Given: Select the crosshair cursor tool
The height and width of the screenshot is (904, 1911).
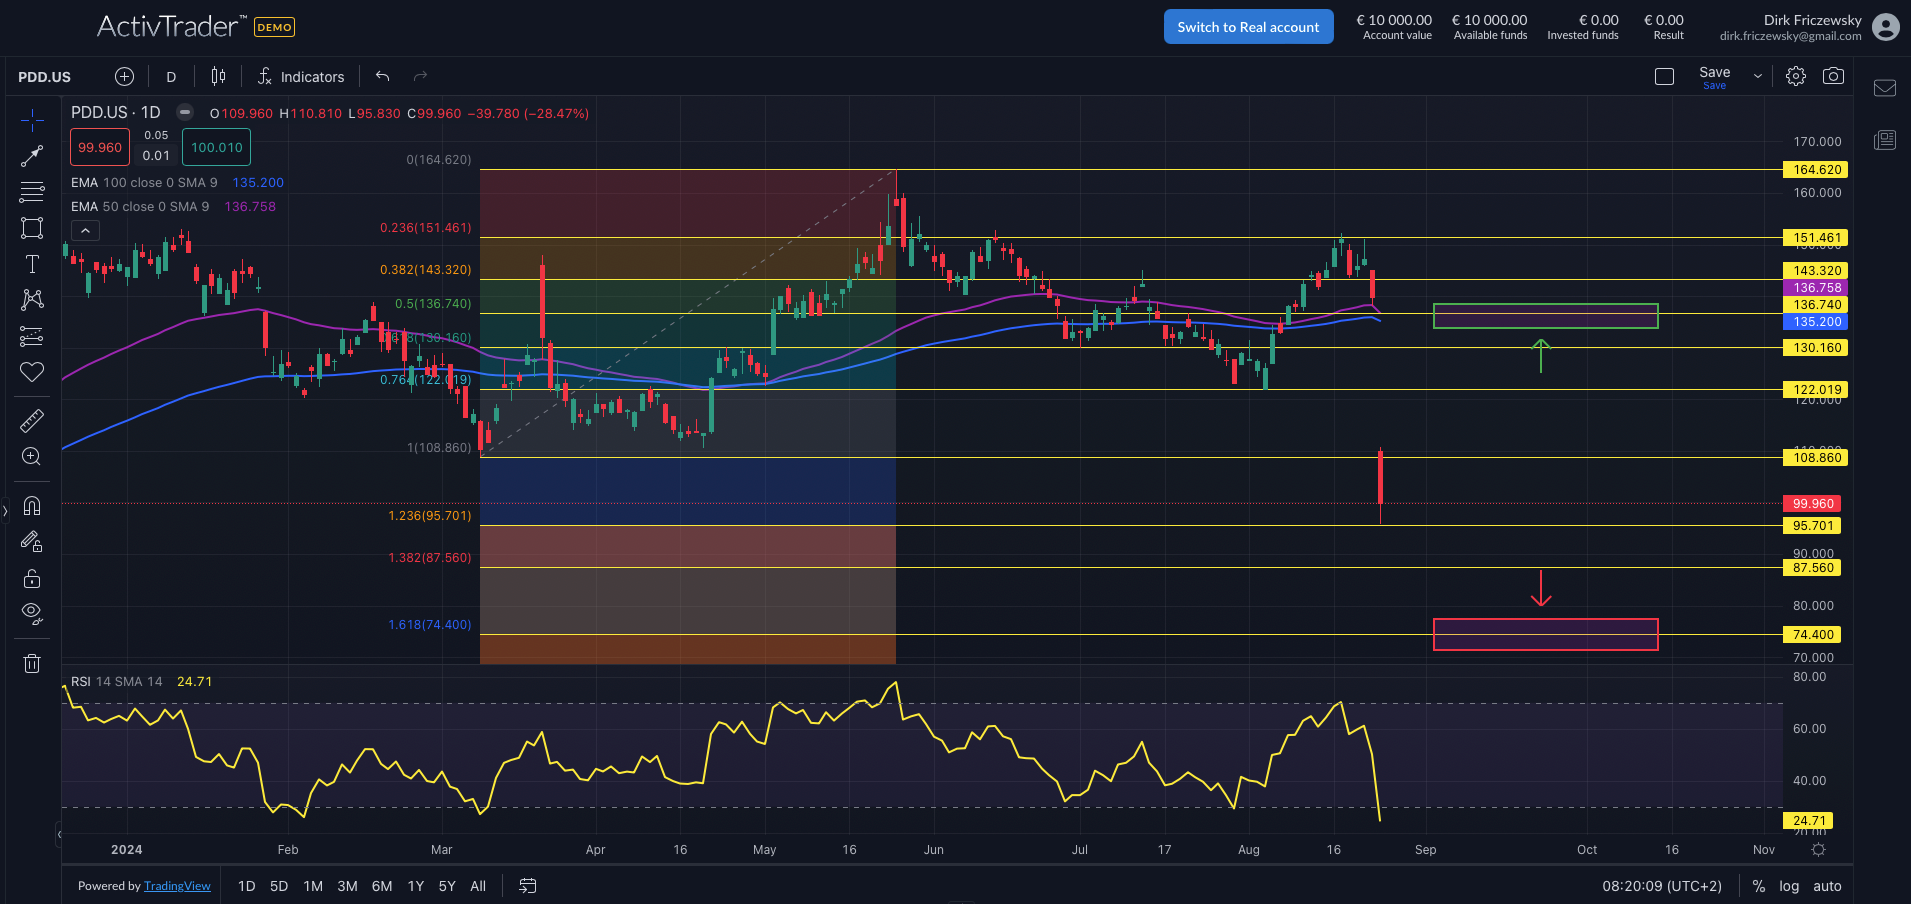Looking at the screenshot, I should (x=32, y=119).
